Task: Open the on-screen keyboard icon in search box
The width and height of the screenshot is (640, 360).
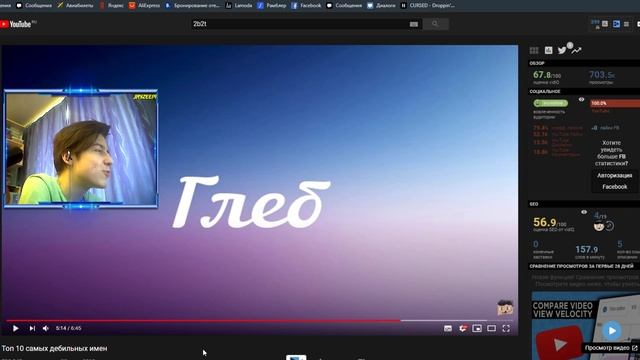Action: 413,24
